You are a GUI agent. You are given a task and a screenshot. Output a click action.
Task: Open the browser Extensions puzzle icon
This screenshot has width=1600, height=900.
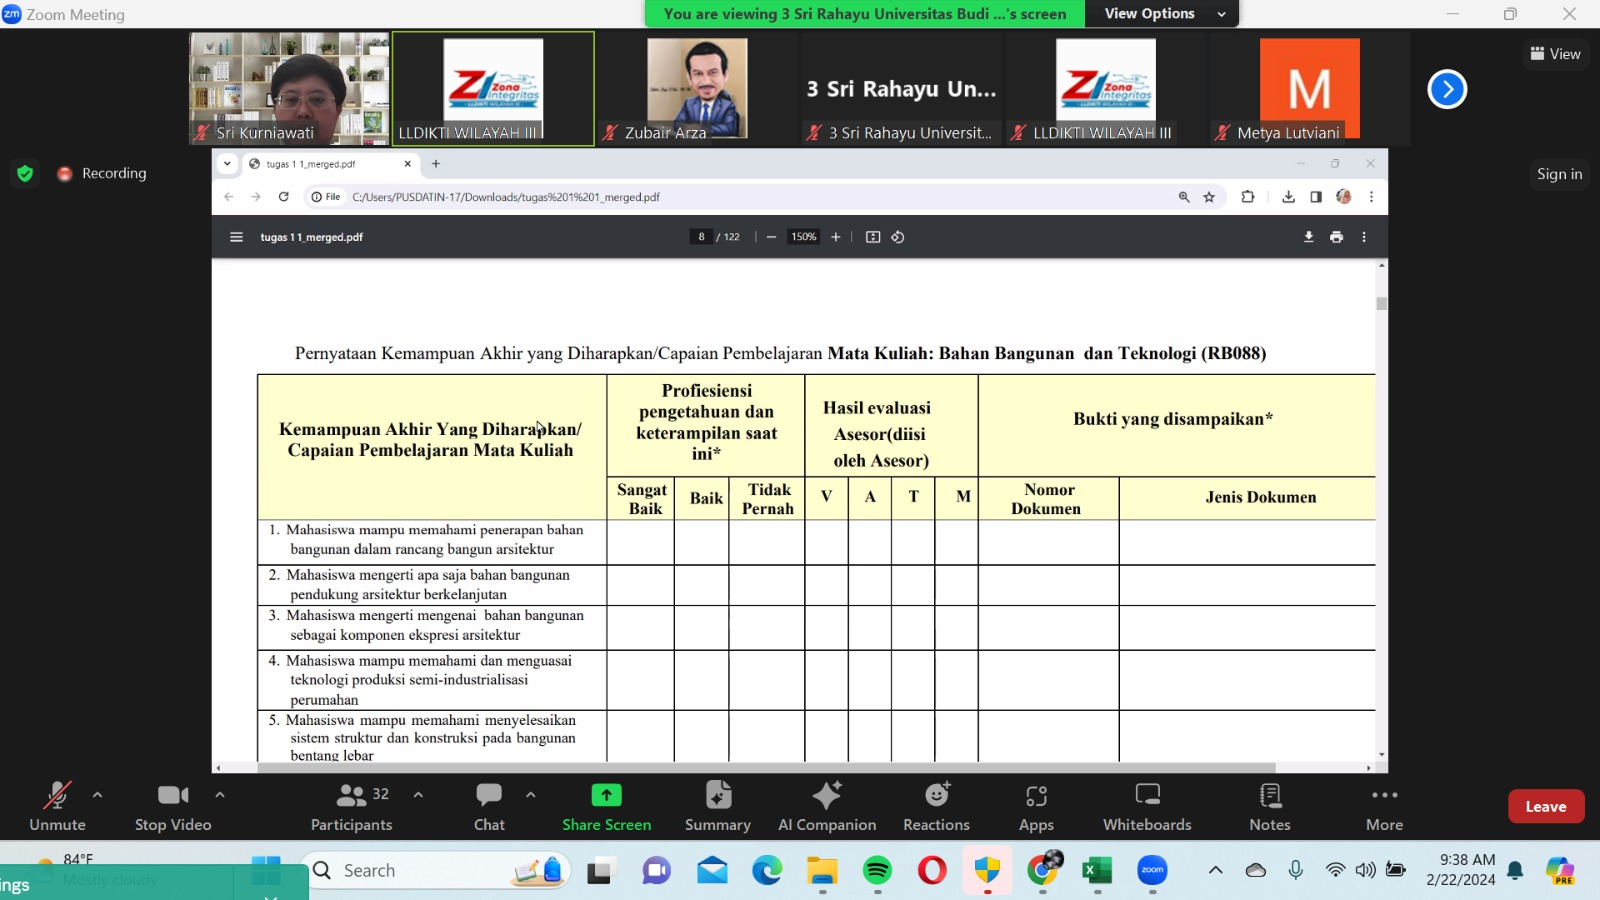click(1248, 197)
